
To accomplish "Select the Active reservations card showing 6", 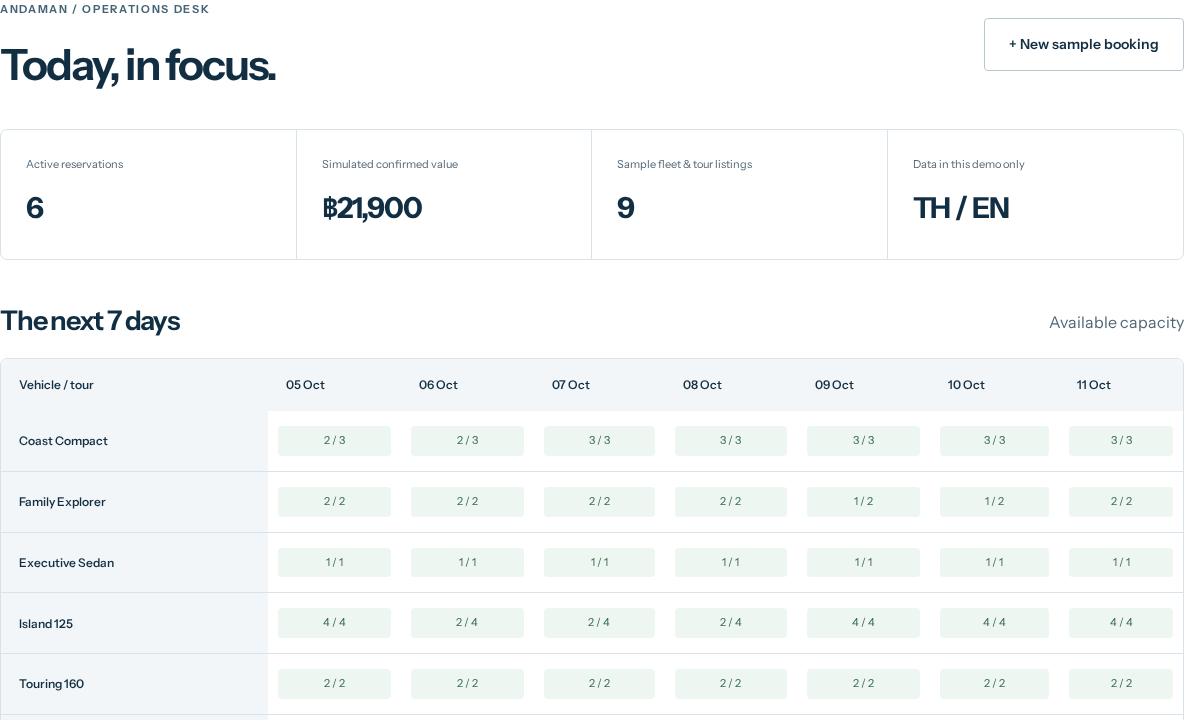I will point(148,195).
